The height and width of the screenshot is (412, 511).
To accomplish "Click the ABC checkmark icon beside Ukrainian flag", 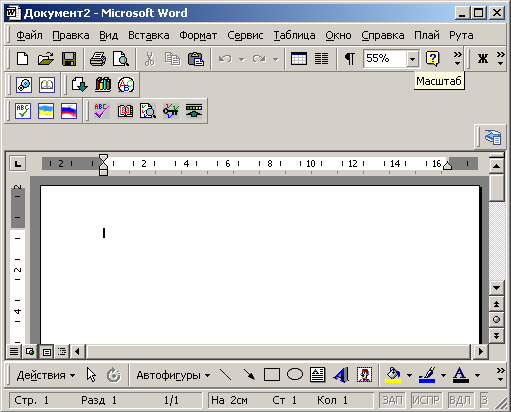I will pos(23,111).
